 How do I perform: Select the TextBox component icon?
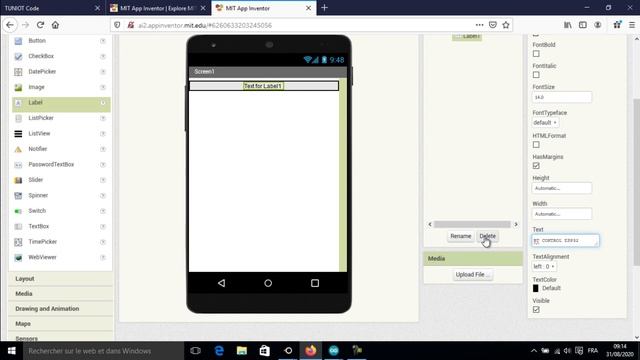click(18, 227)
